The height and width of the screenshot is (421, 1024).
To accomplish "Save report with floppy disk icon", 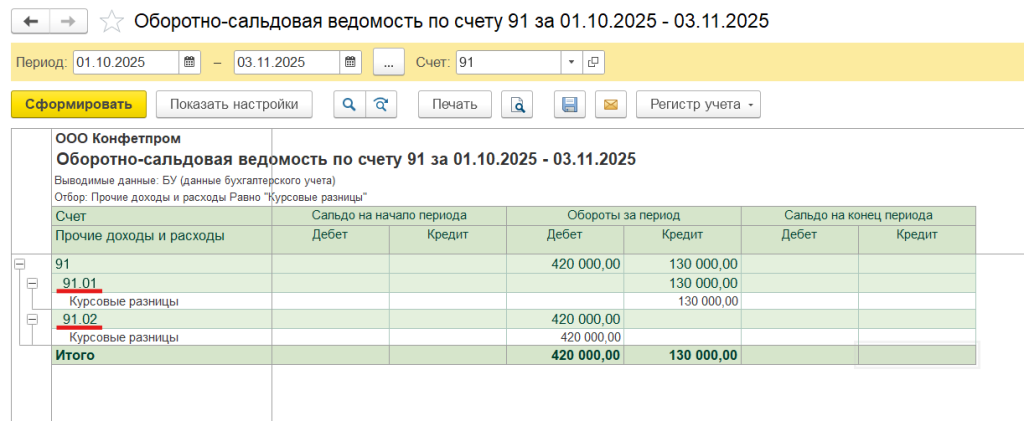I will 569,104.
